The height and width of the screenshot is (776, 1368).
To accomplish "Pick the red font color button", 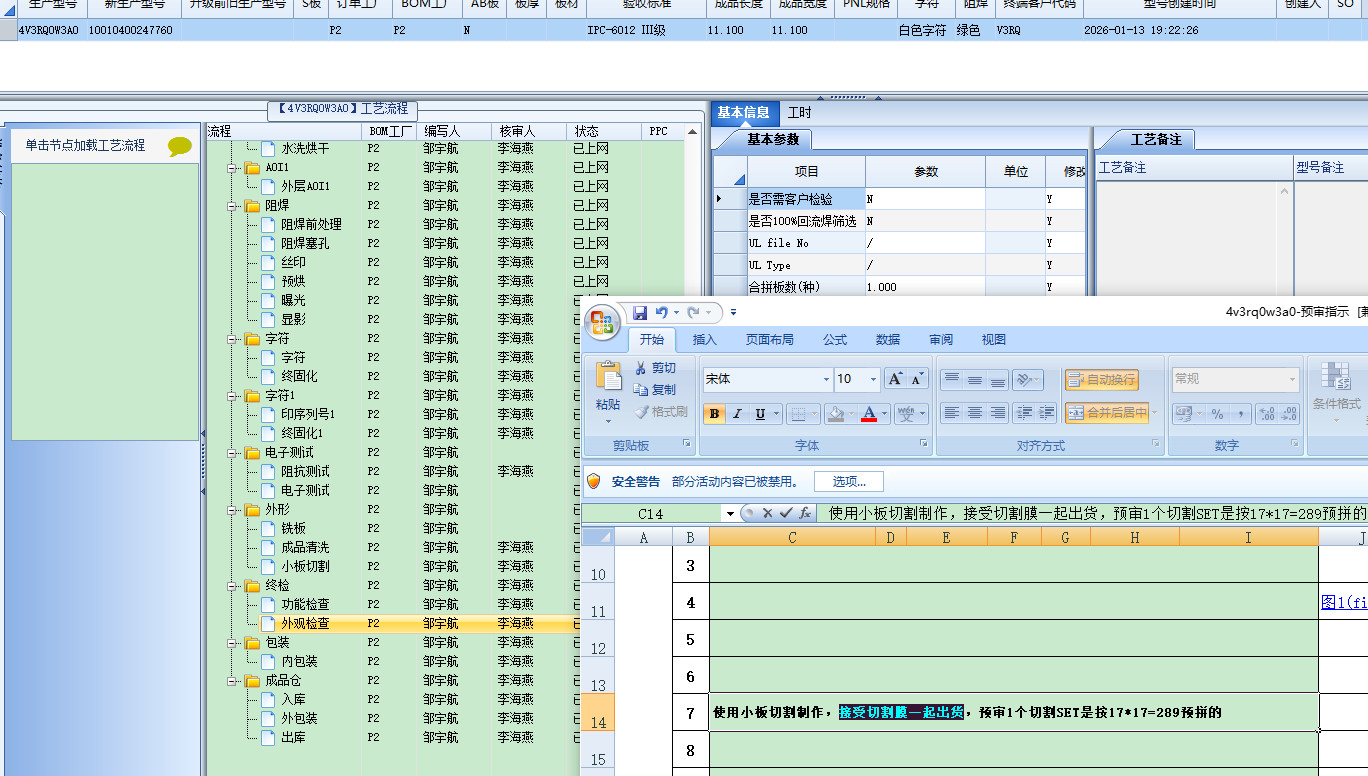I will (868, 414).
